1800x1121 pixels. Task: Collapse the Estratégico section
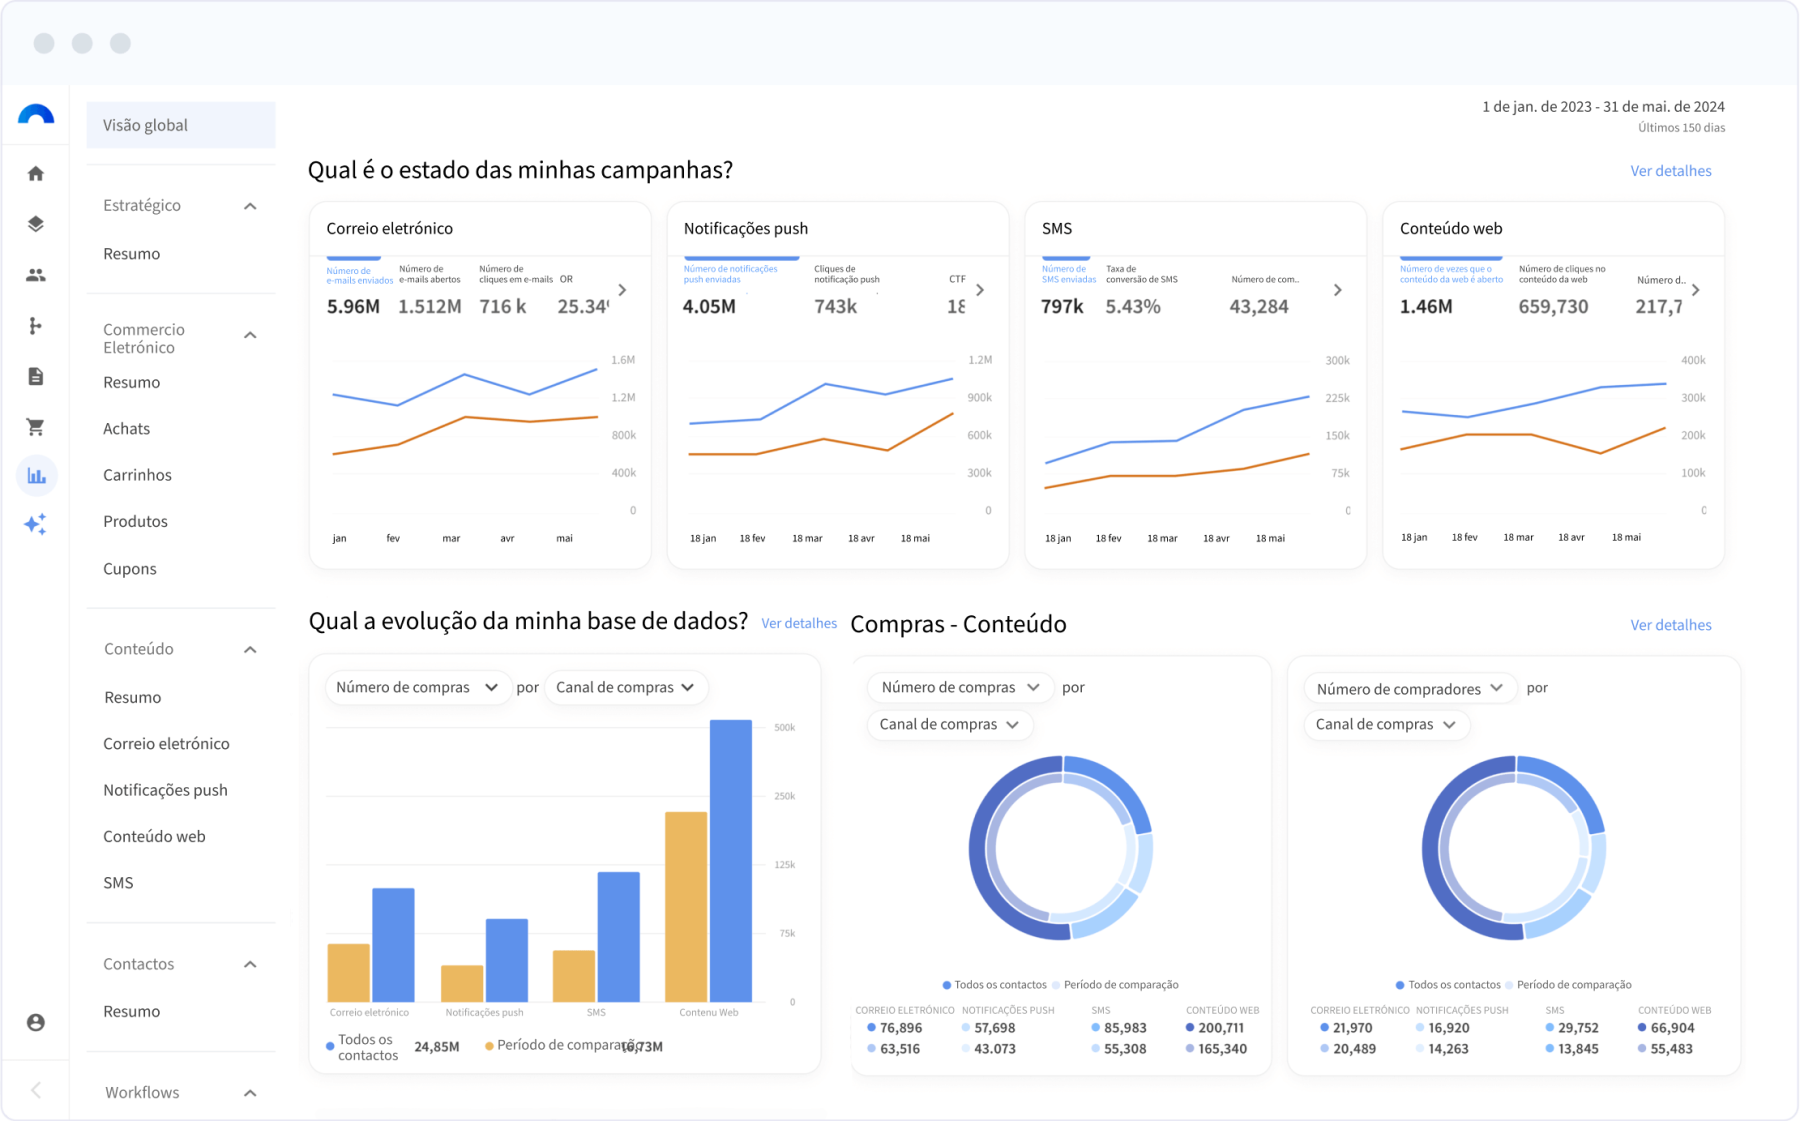(x=250, y=206)
